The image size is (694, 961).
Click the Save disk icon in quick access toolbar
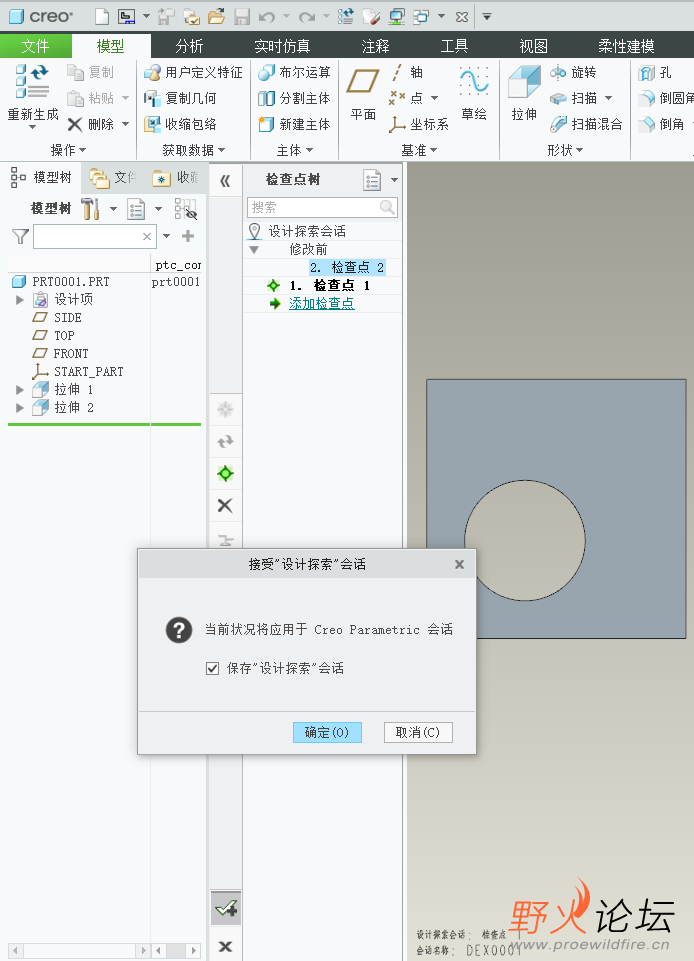coord(242,17)
